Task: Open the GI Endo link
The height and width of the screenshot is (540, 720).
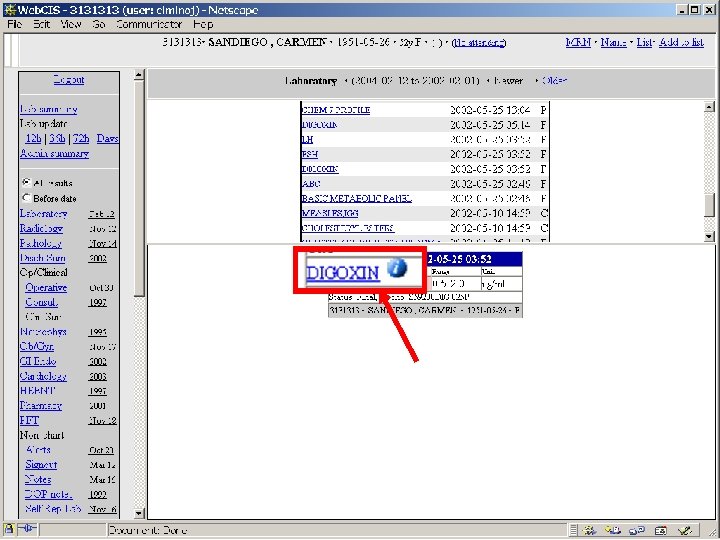Action: click(38, 361)
